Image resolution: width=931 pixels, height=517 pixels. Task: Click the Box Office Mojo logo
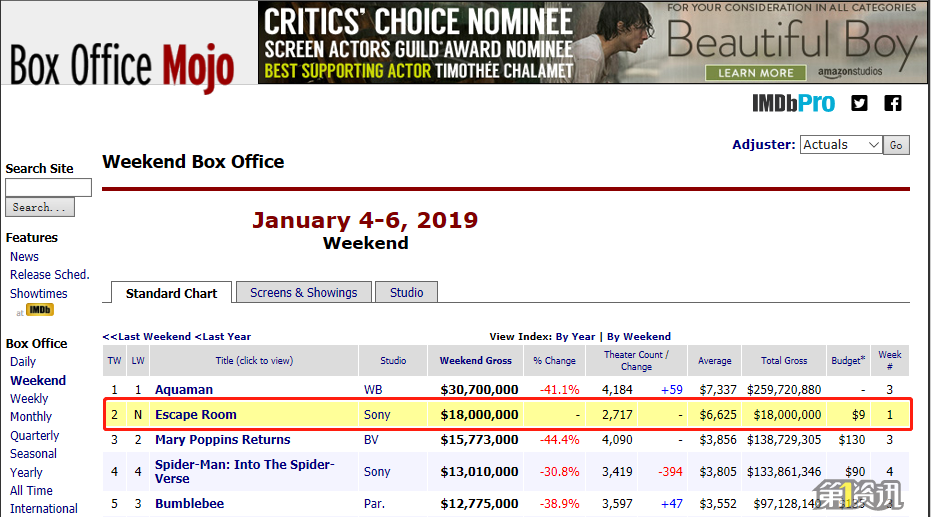click(122, 65)
